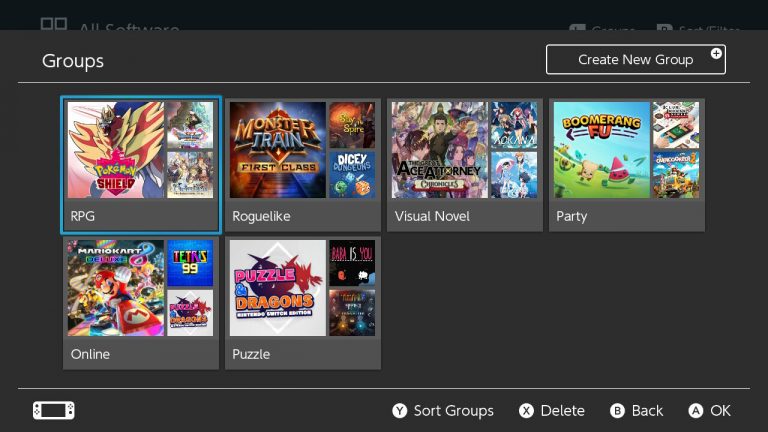
Task: Open the RPG group
Action: (141, 165)
